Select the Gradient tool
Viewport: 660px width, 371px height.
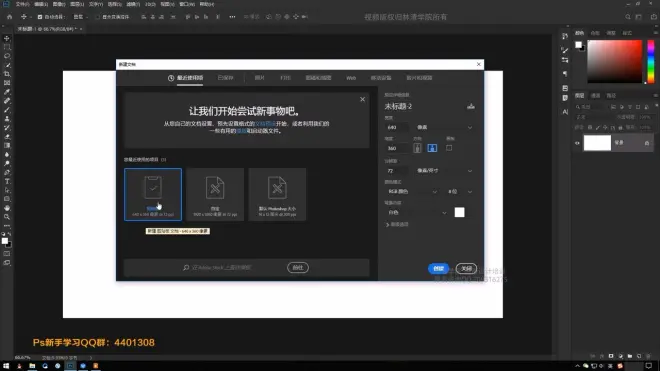pos(7,146)
